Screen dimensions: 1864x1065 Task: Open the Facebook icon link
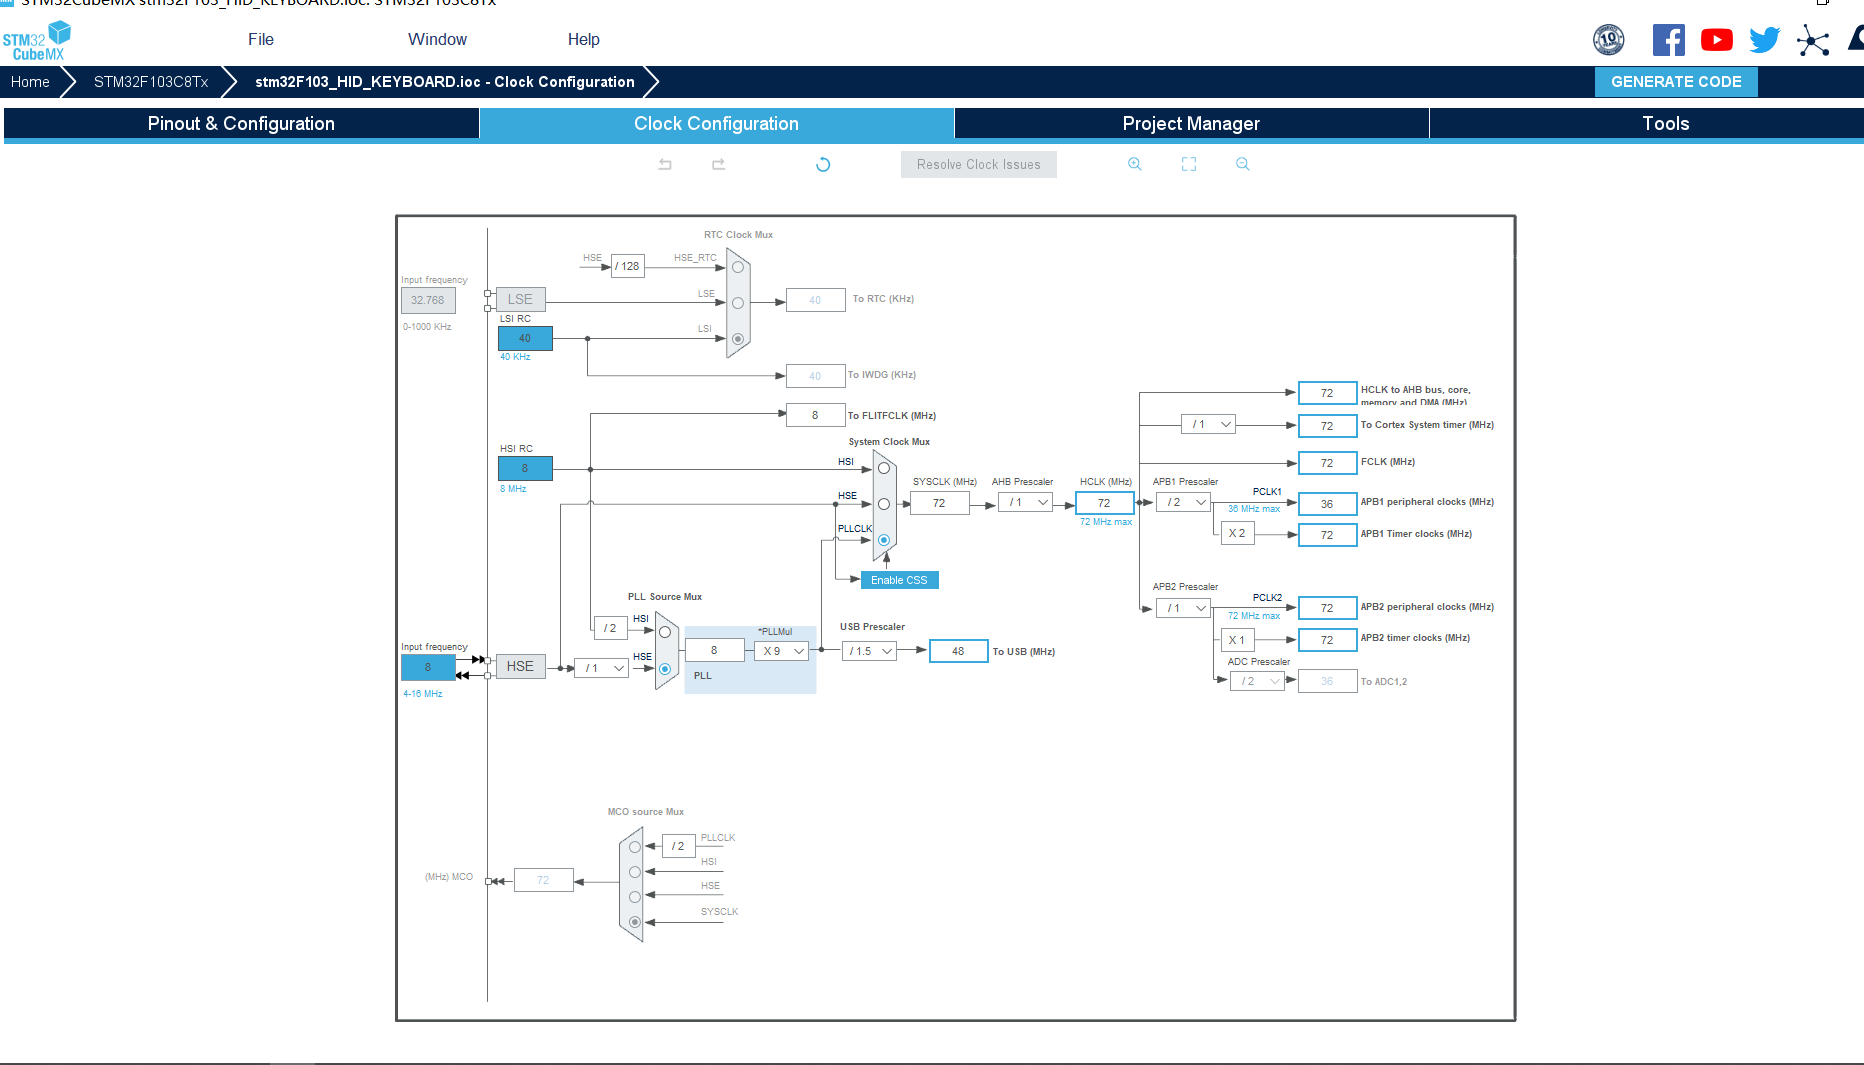click(1669, 40)
